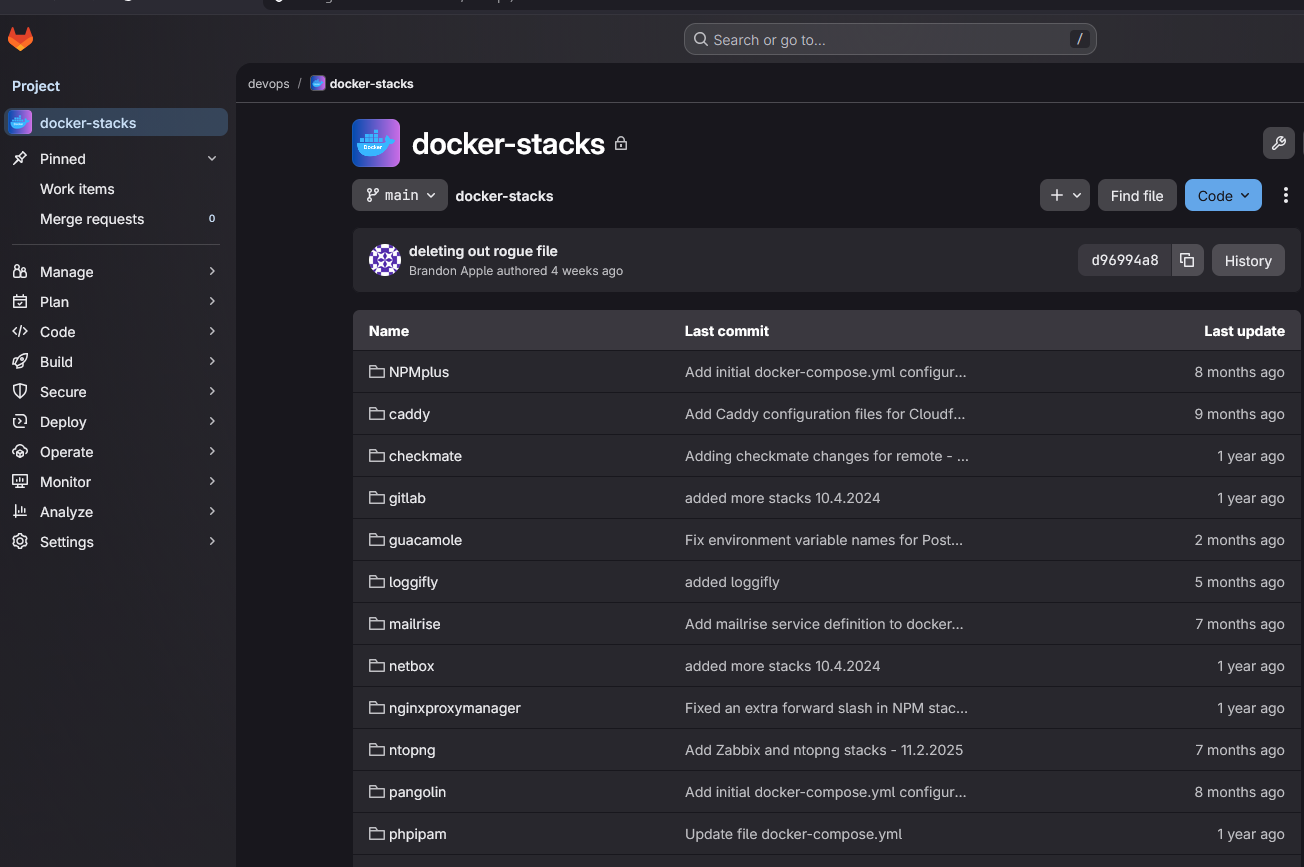Click the phpipam folder icon
Image resolution: width=1304 pixels, height=867 pixels.
point(377,834)
